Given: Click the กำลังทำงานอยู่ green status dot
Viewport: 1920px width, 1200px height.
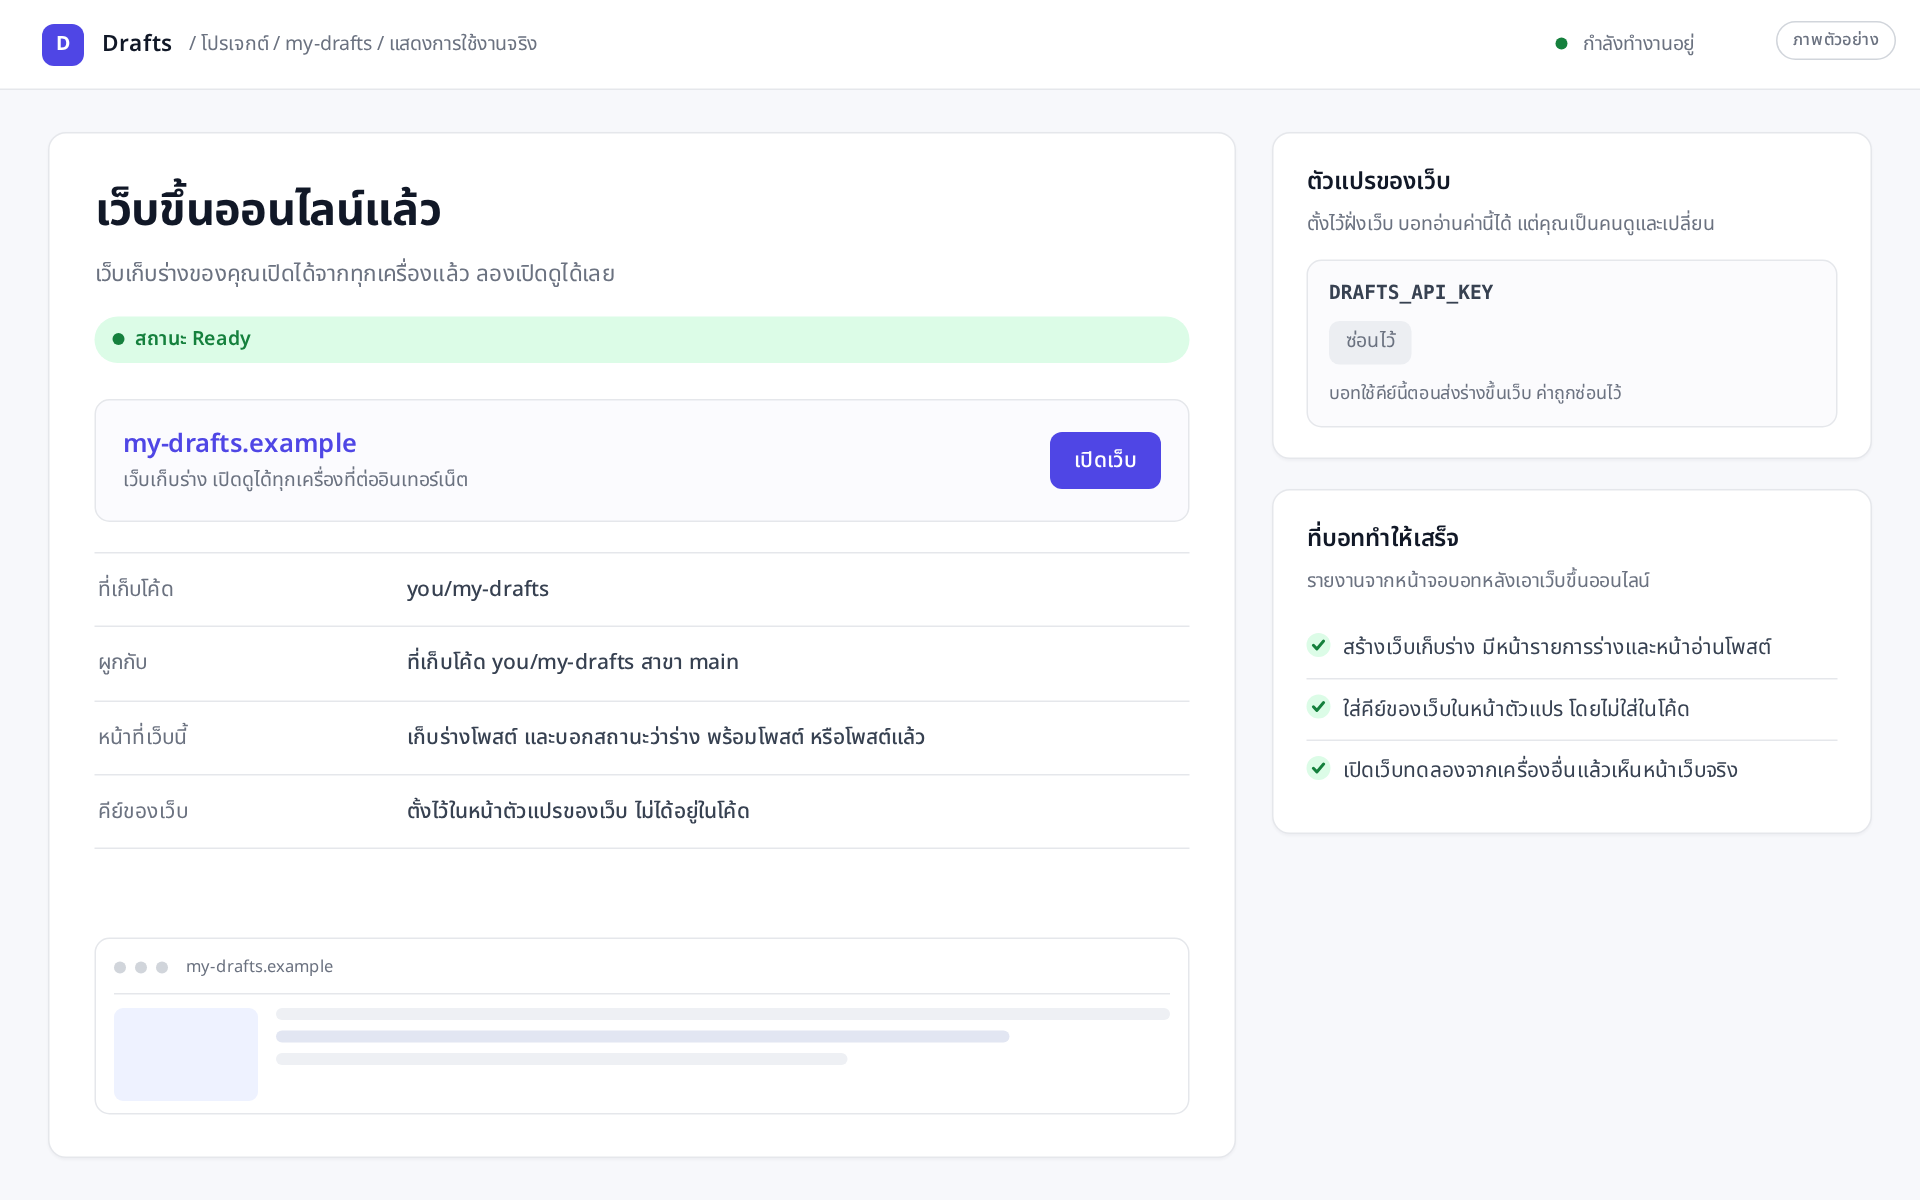Looking at the screenshot, I should [x=1561, y=44].
